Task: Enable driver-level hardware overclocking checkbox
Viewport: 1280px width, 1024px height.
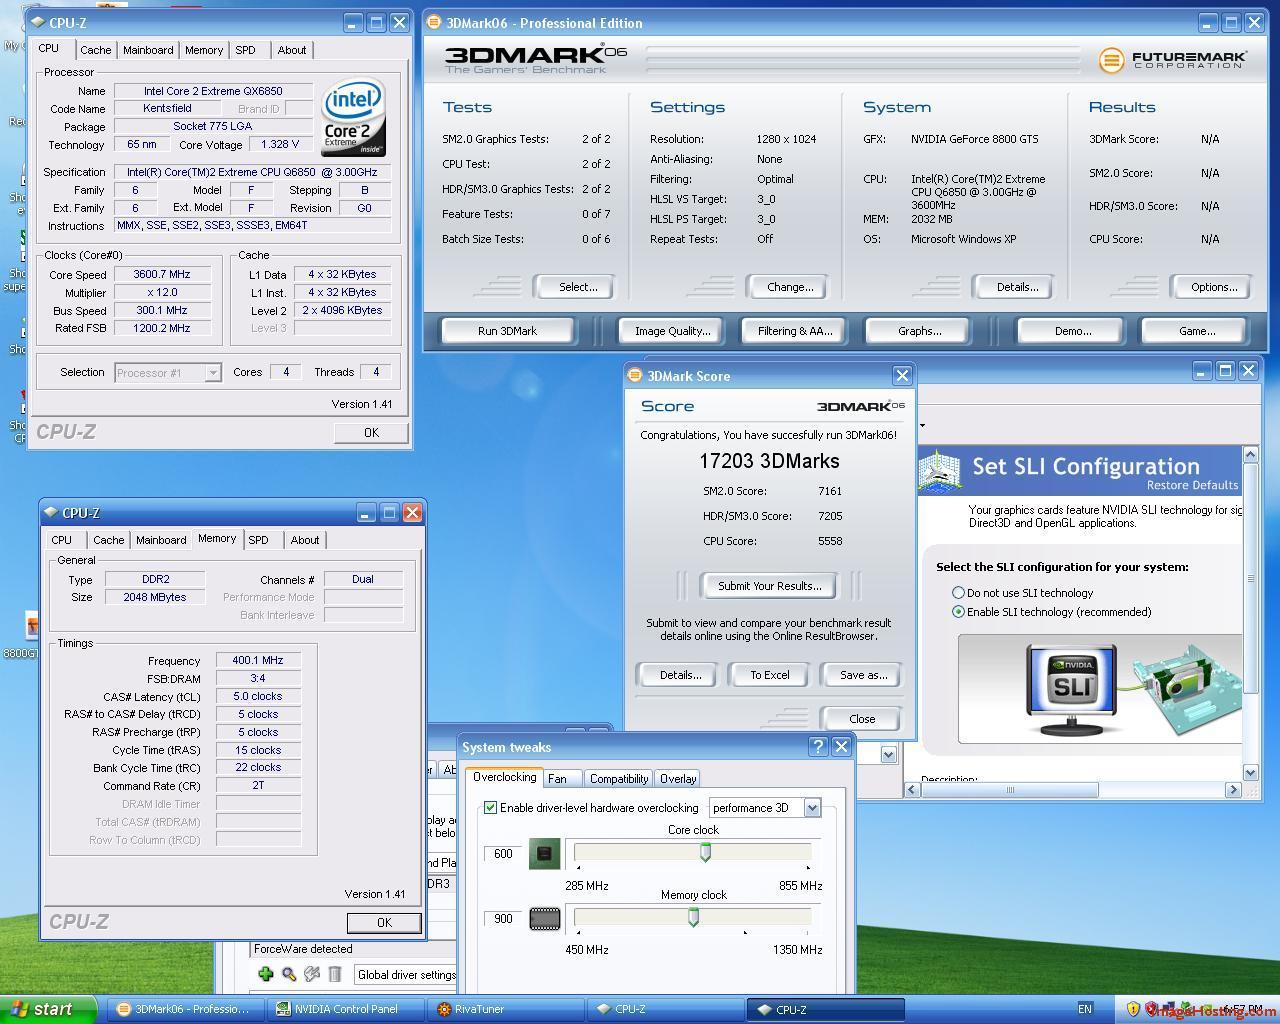Action: 490,808
